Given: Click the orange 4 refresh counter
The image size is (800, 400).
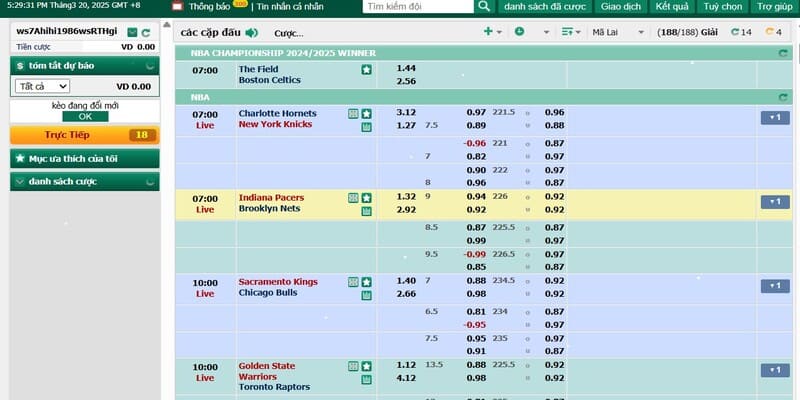Looking at the screenshot, I should click(773, 32).
